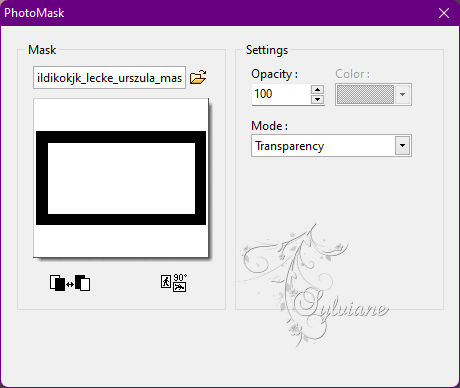Click the white center of mask preview
The height and width of the screenshot is (388, 460).
click(x=121, y=178)
